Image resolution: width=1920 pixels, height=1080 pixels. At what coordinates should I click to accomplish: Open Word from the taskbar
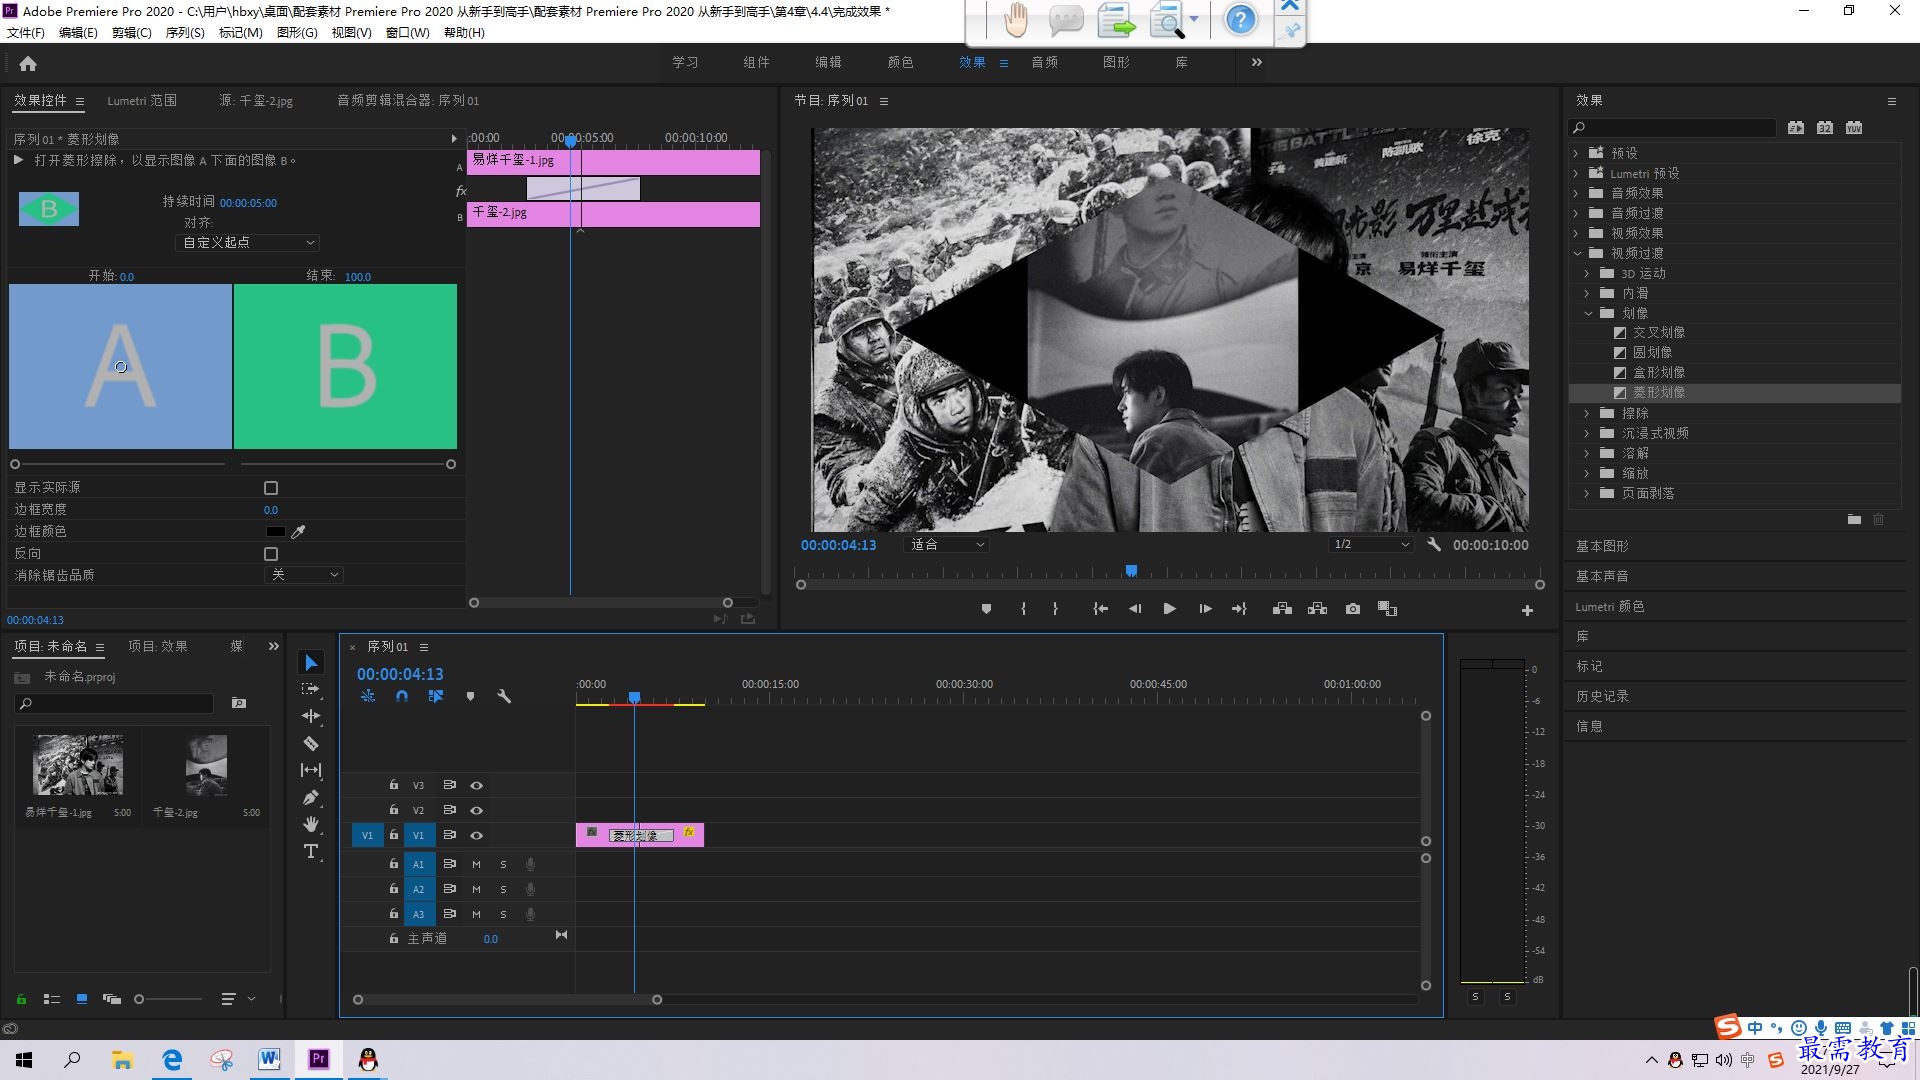pos(269,1059)
